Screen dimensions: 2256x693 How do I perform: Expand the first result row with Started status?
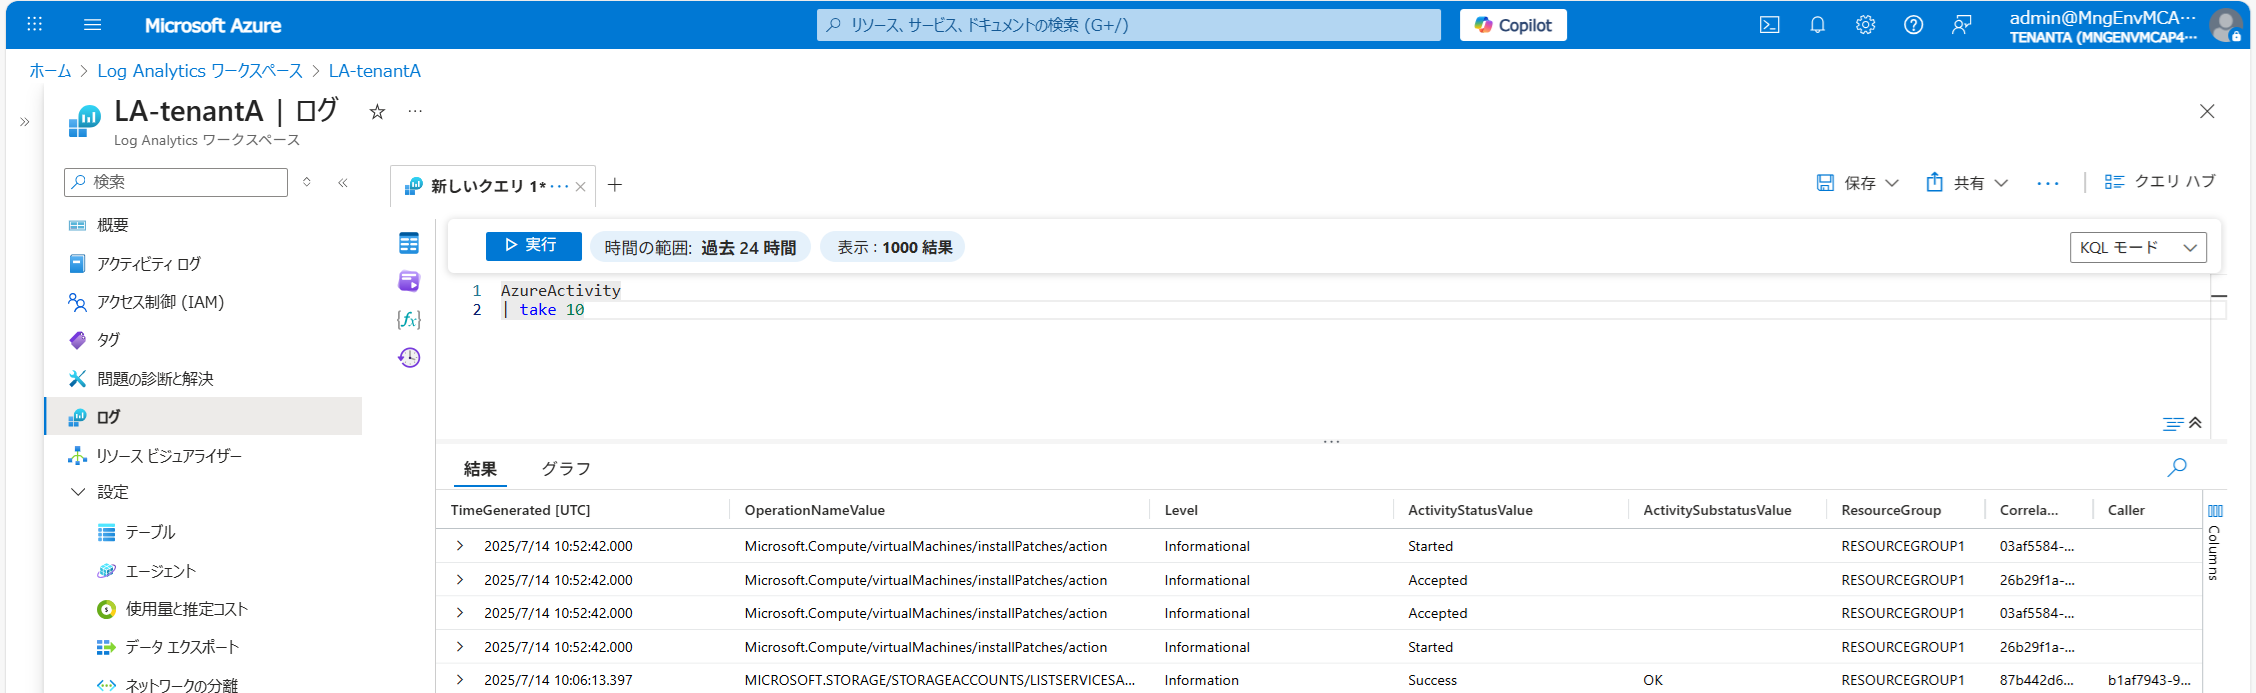(x=460, y=546)
